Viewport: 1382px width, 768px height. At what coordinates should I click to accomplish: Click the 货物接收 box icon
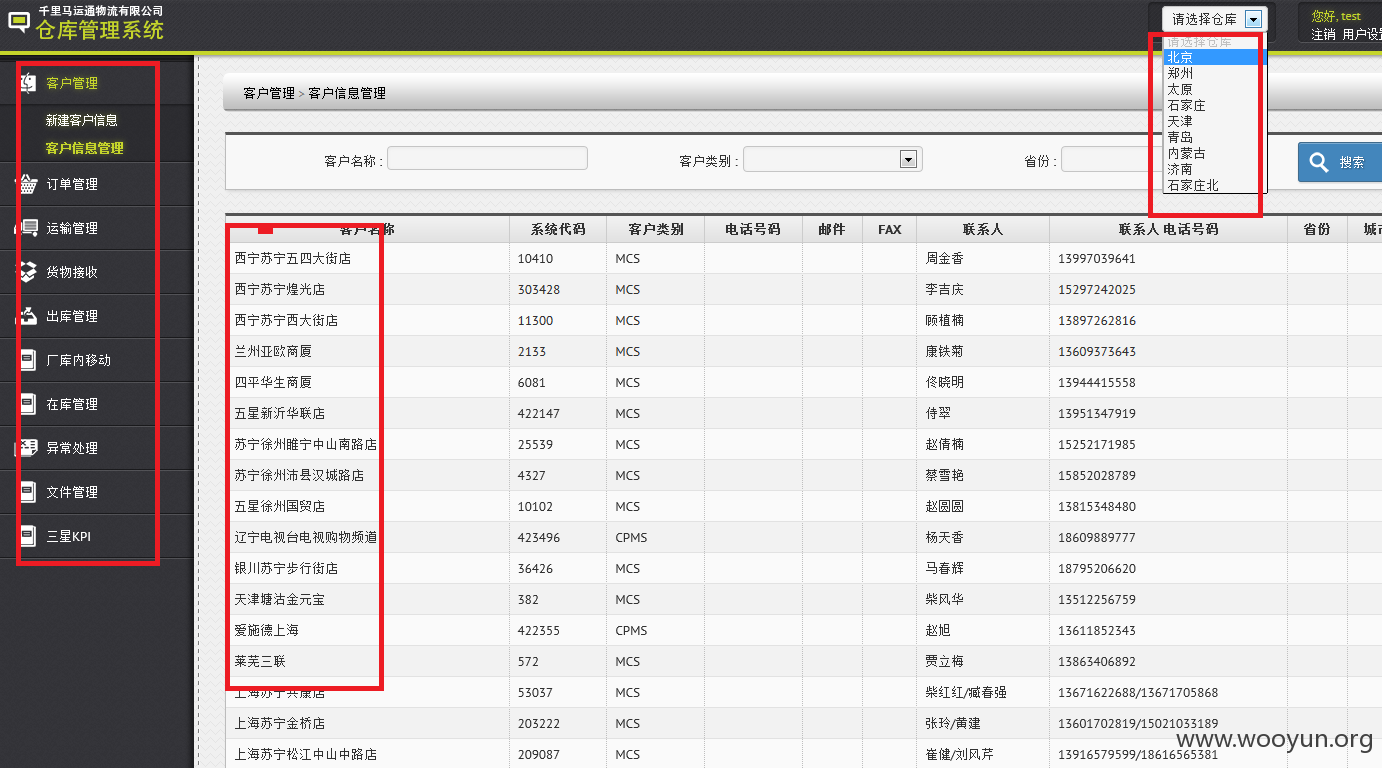[x=27, y=272]
